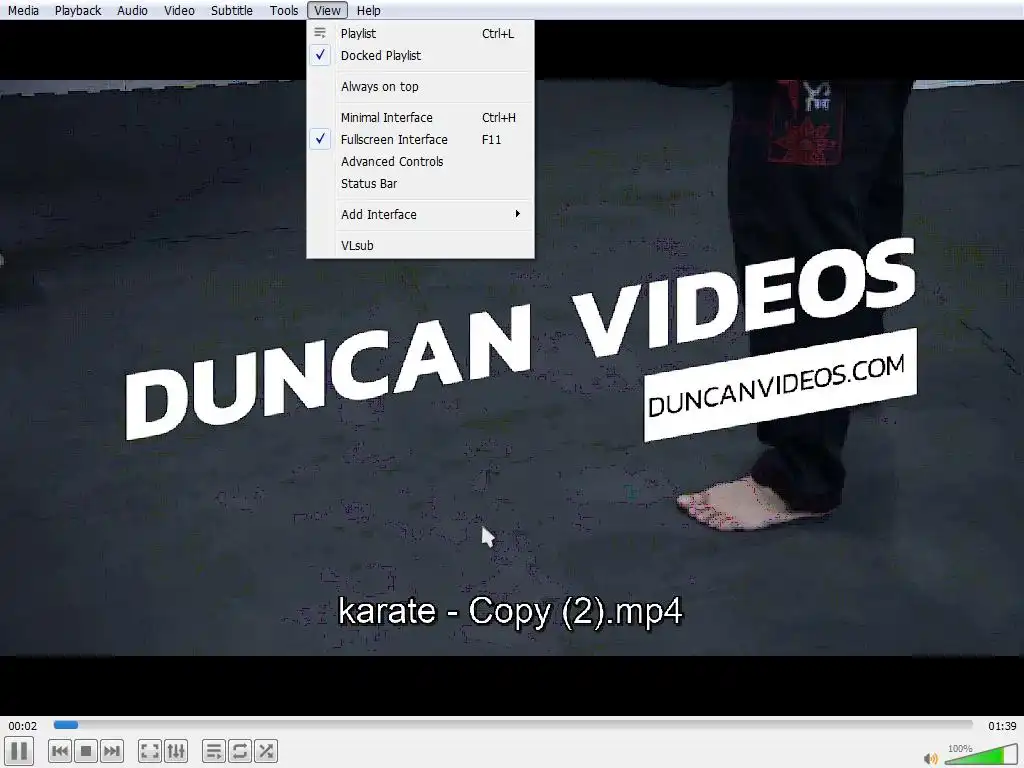The width and height of the screenshot is (1024, 768).
Task: Mute audio via speaker icon
Action: click(930, 758)
